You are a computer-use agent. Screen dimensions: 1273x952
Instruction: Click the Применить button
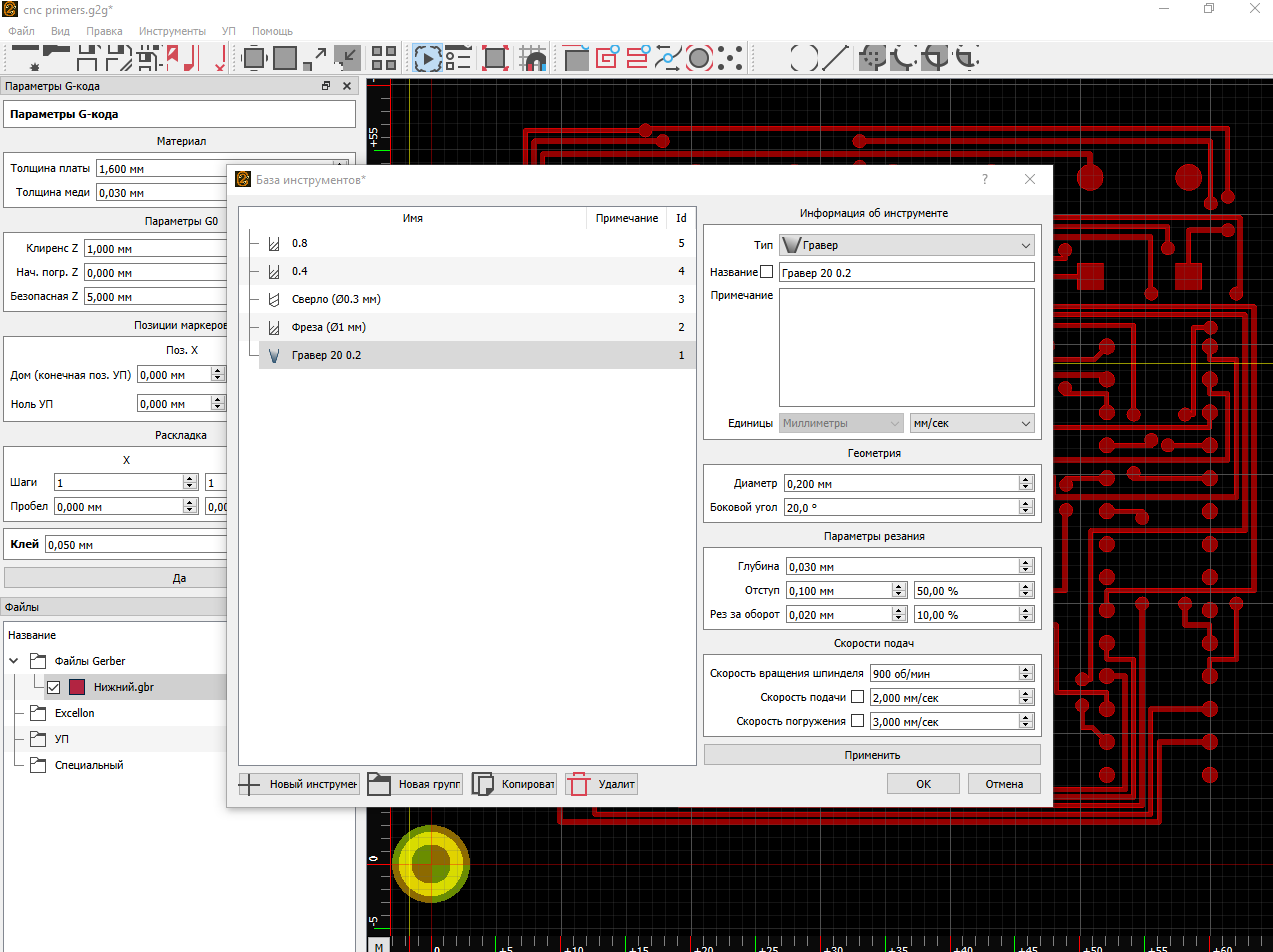click(x=872, y=754)
